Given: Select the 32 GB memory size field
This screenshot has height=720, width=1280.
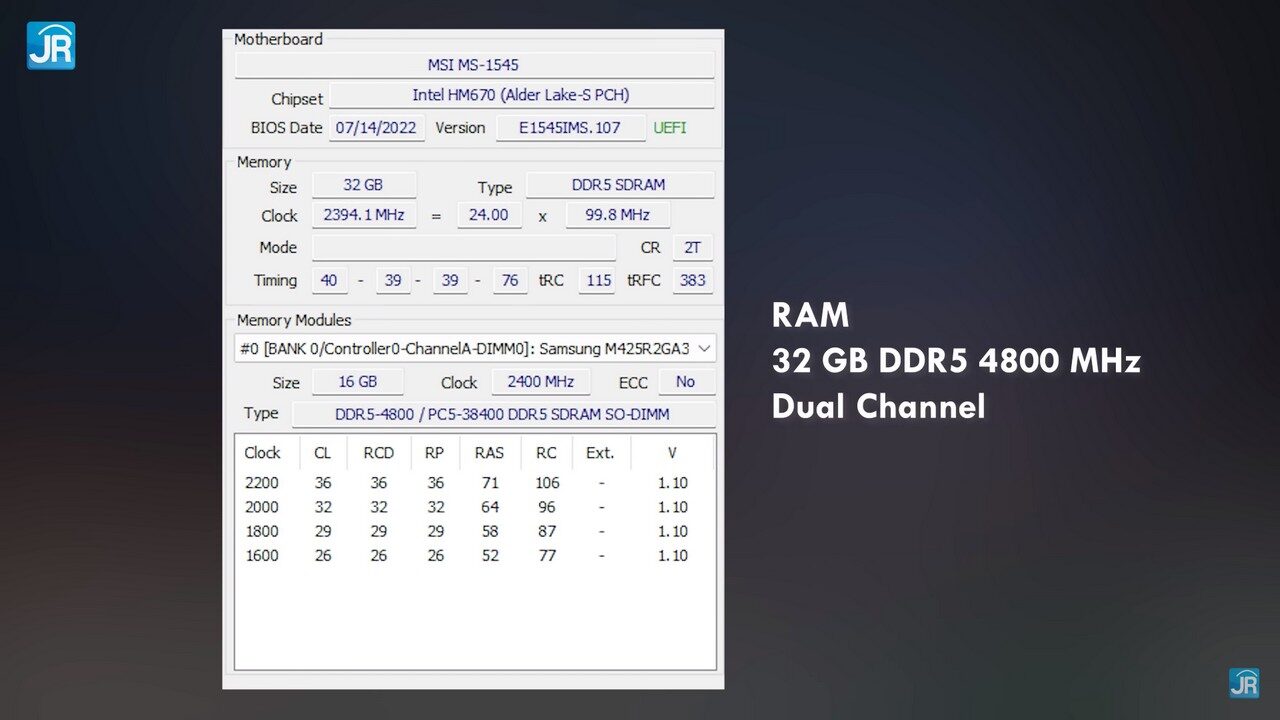Looking at the screenshot, I should click(x=364, y=184).
